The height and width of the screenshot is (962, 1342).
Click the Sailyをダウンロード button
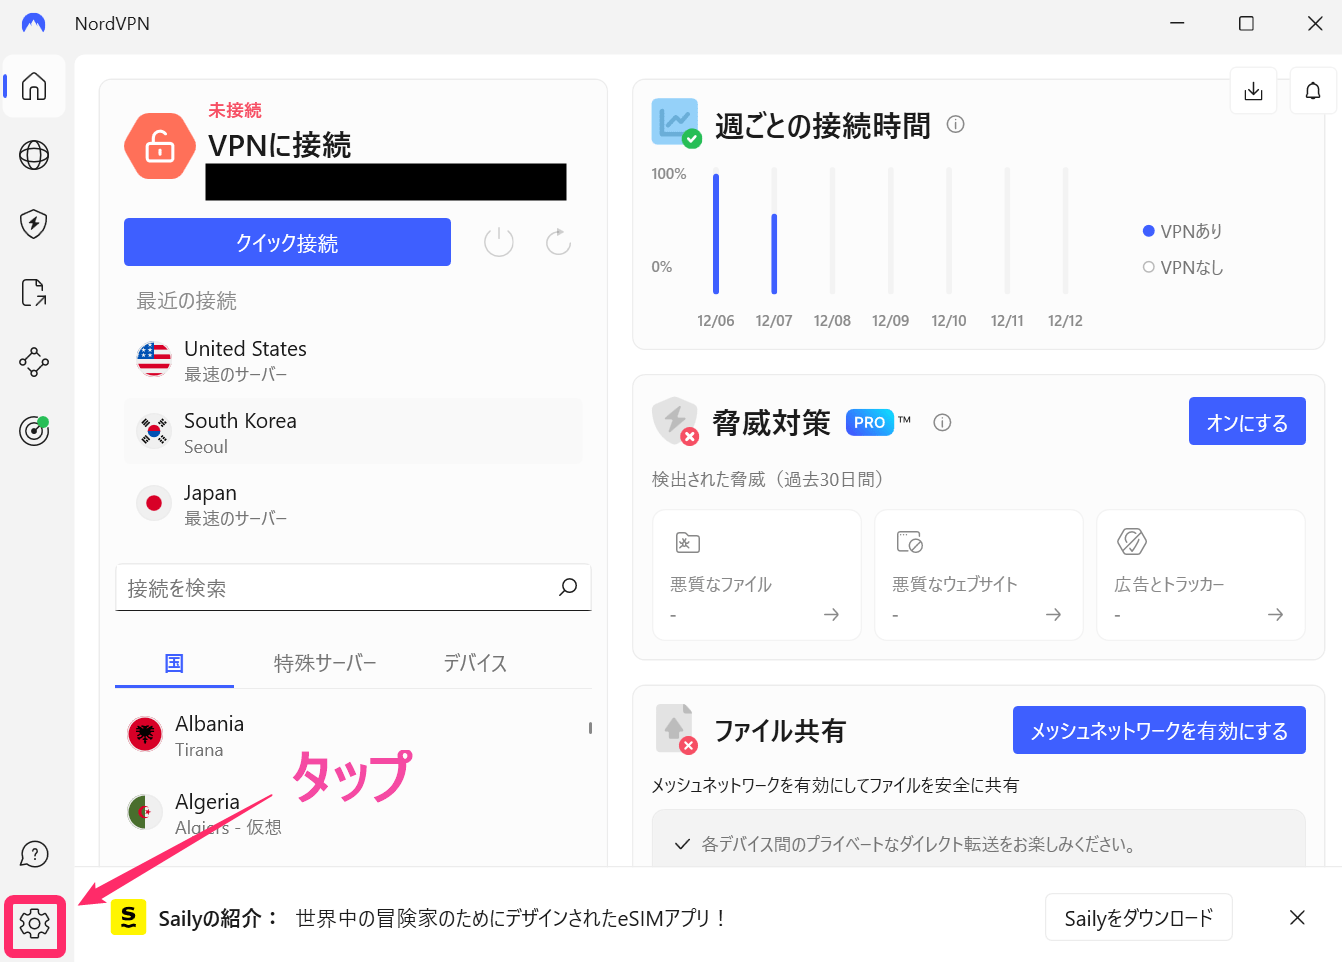pyautogui.click(x=1138, y=917)
